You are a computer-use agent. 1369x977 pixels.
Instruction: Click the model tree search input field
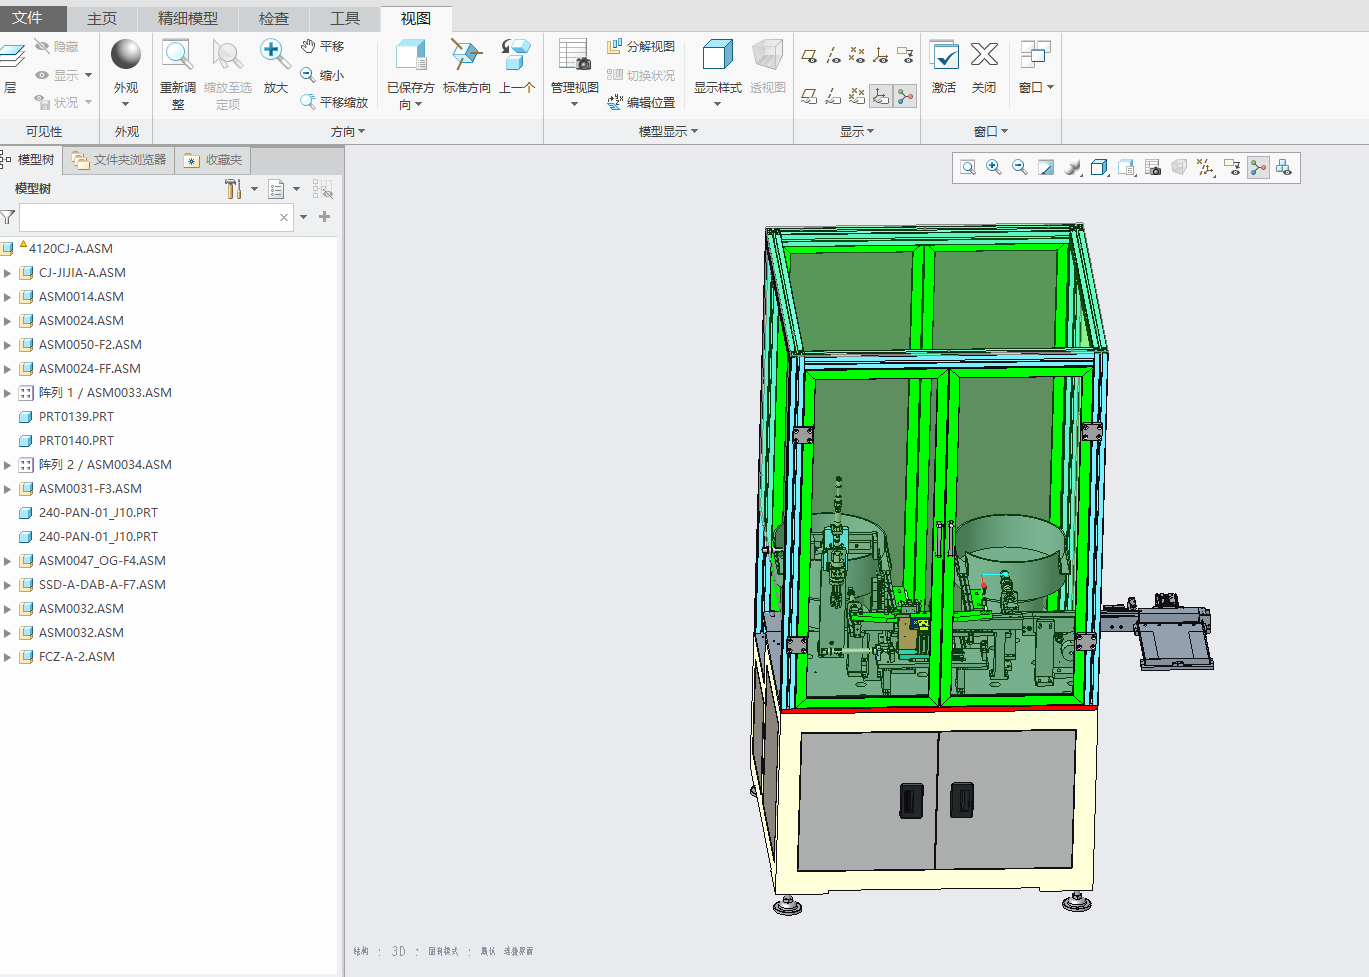(148, 217)
